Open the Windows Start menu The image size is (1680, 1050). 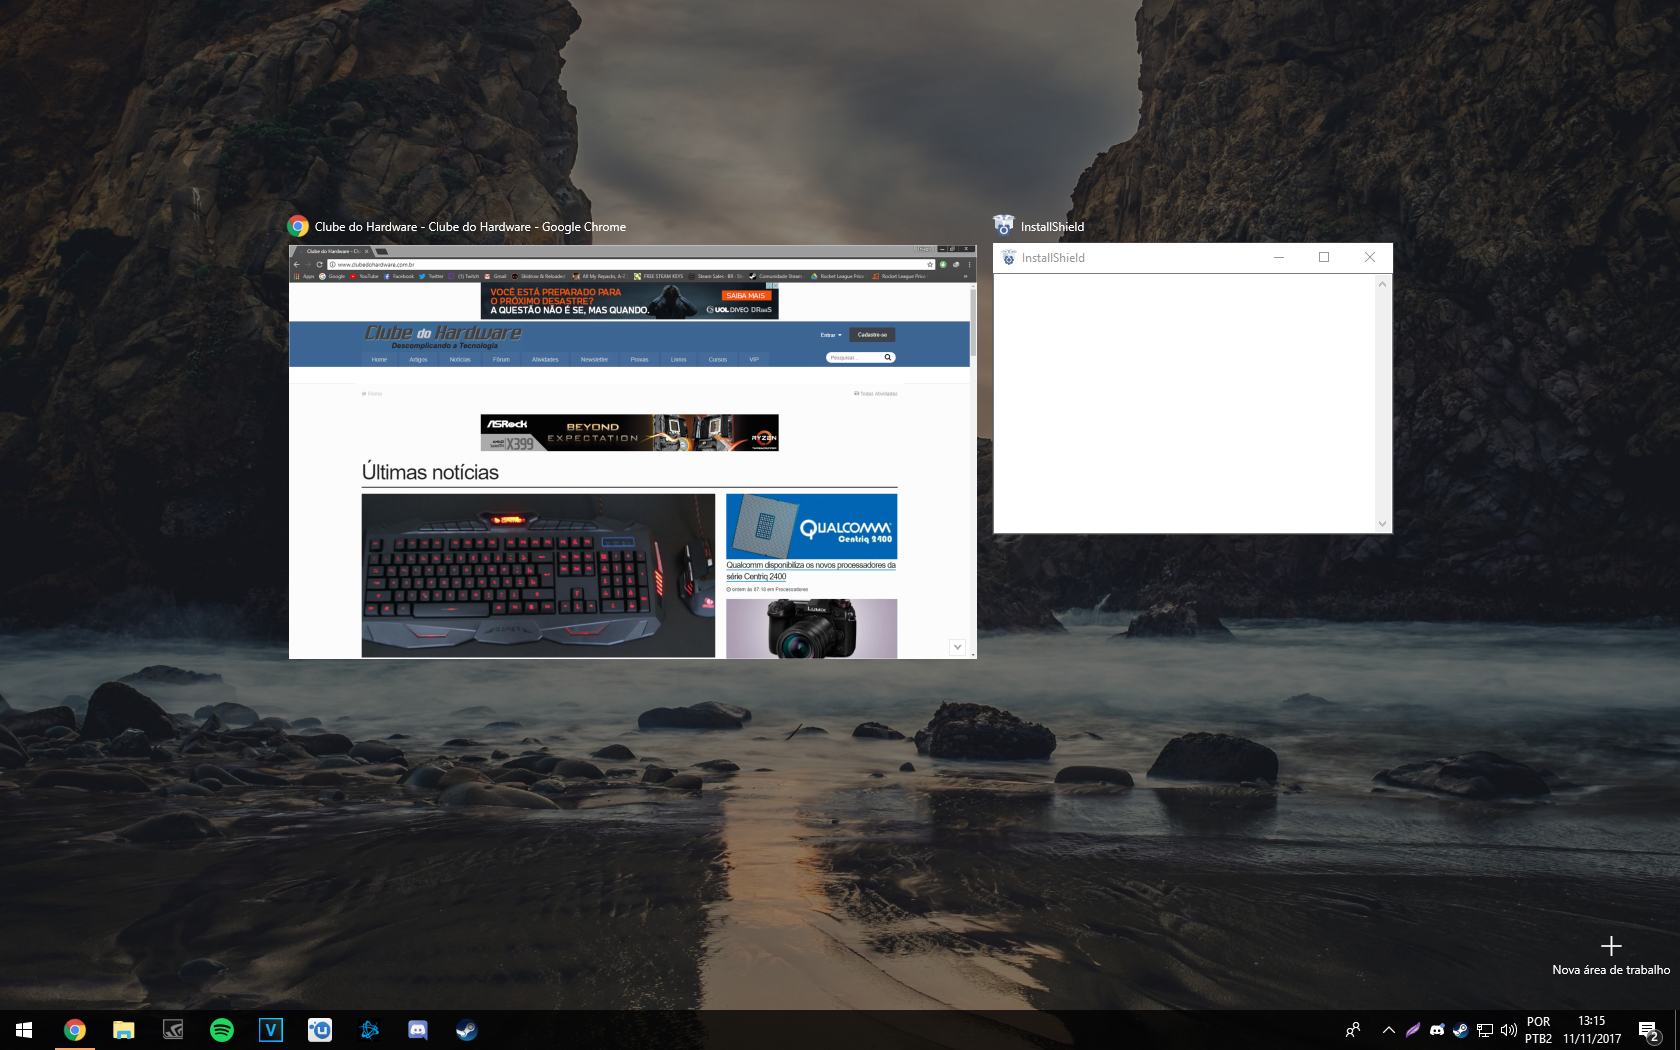pyautogui.click(x=24, y=1030)
